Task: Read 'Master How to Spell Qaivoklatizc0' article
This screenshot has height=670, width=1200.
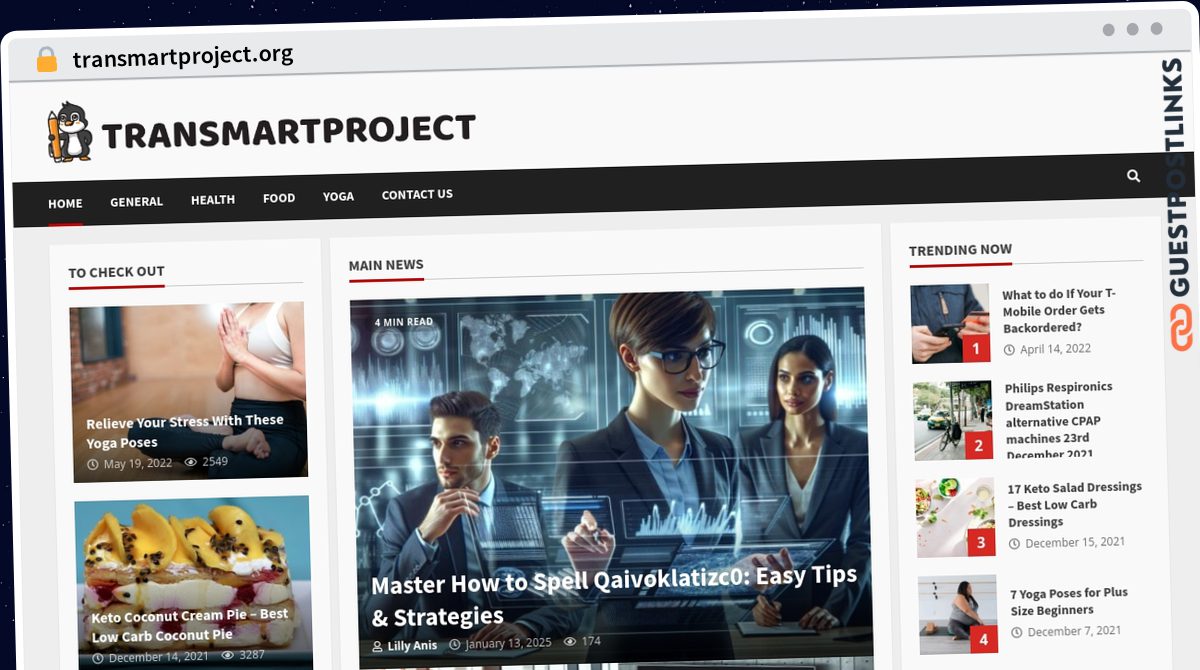Action: click(x=613, y=595)
